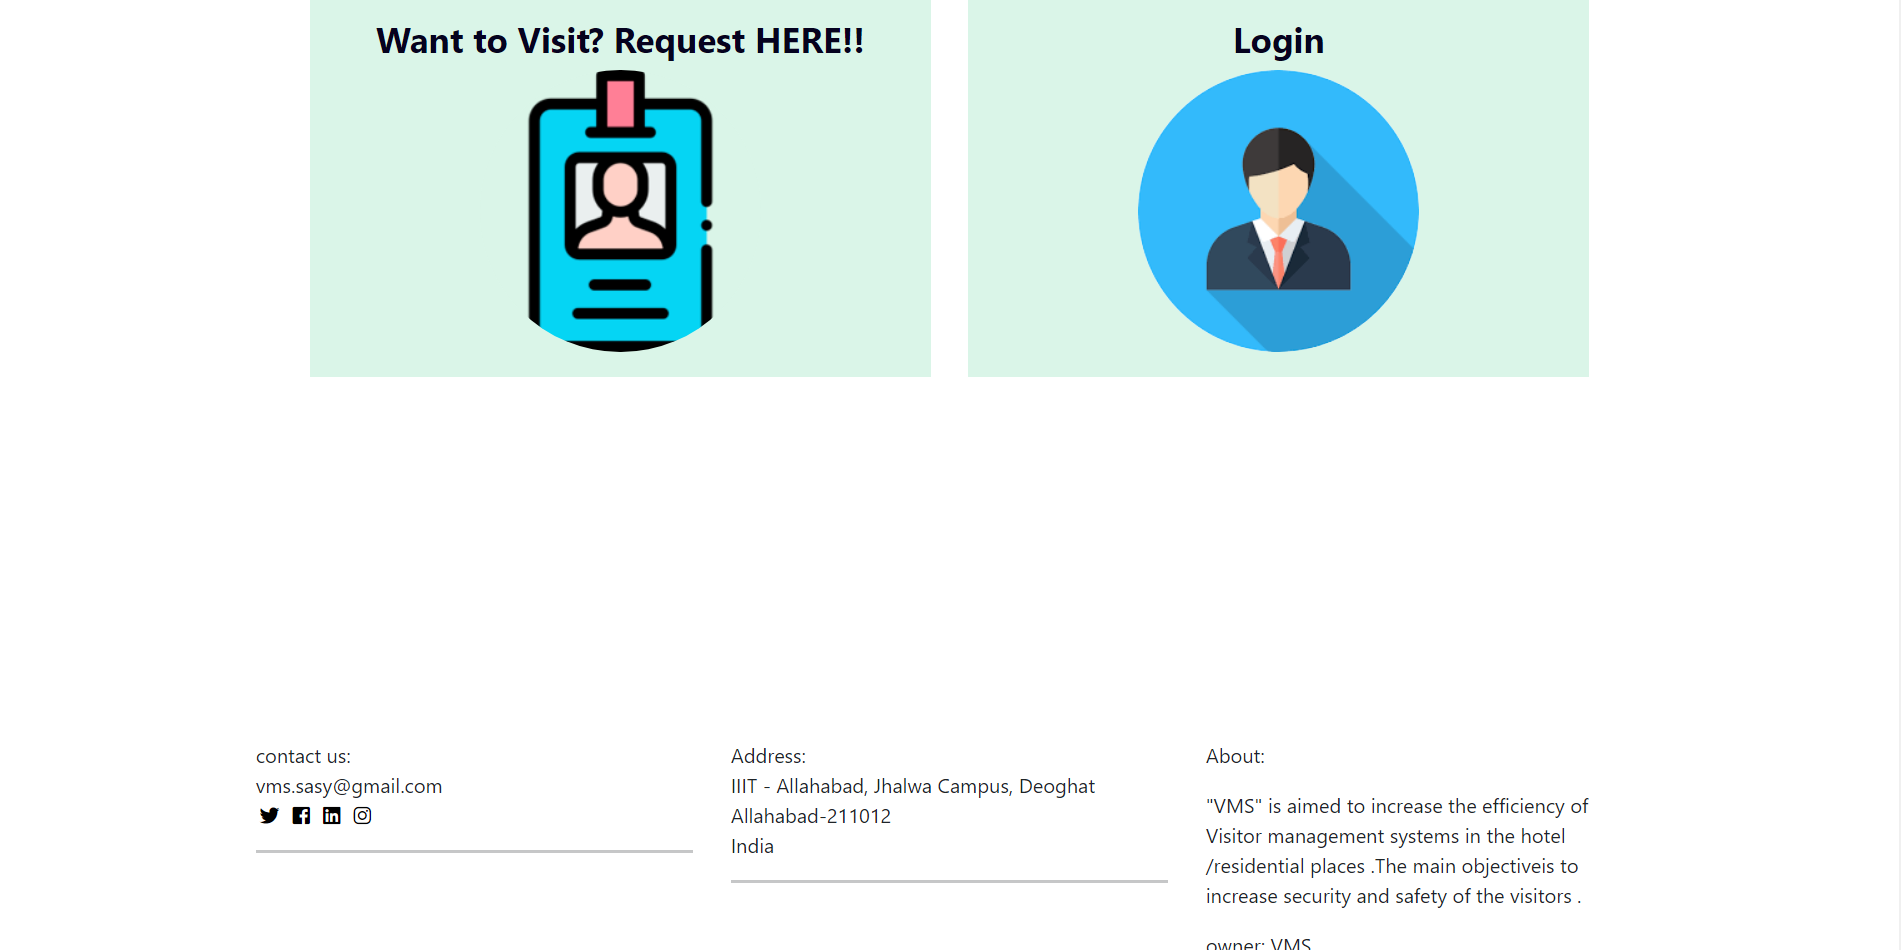Click the visitor ID badge icon
The image size is (1901, 950).
point(620,211)
